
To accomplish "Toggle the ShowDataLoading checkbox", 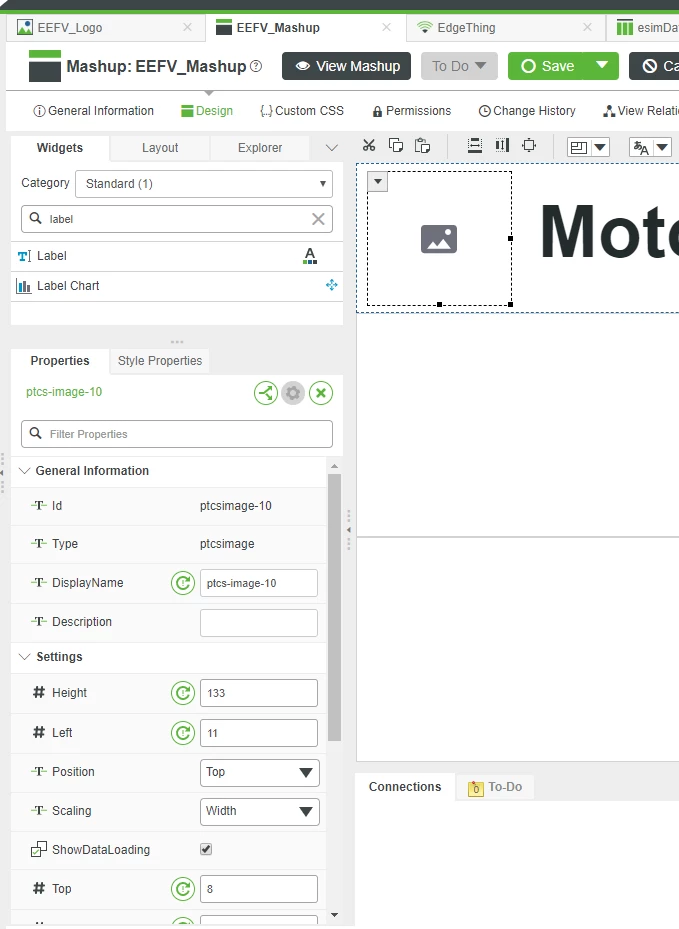I will (x=206, y=849).
